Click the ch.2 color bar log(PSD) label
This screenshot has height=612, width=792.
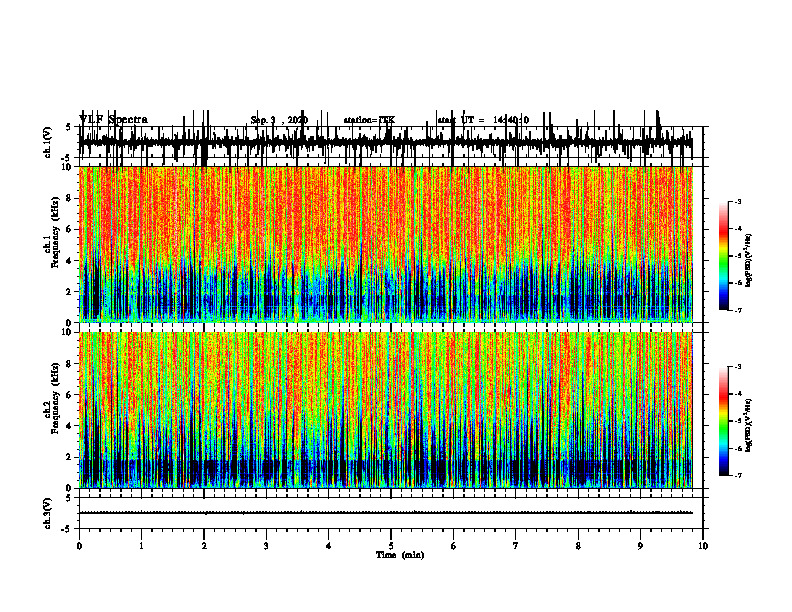pos(748,426)
